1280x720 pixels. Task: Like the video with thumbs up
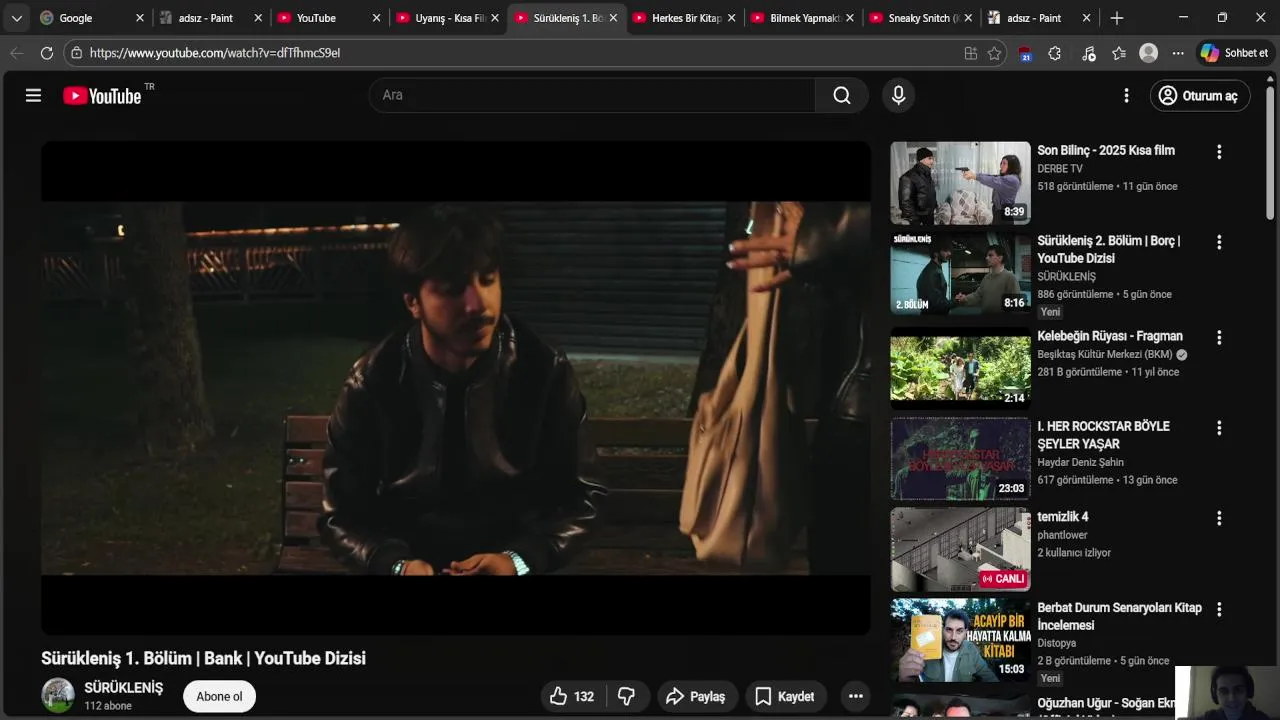click(x=571, y=696)
